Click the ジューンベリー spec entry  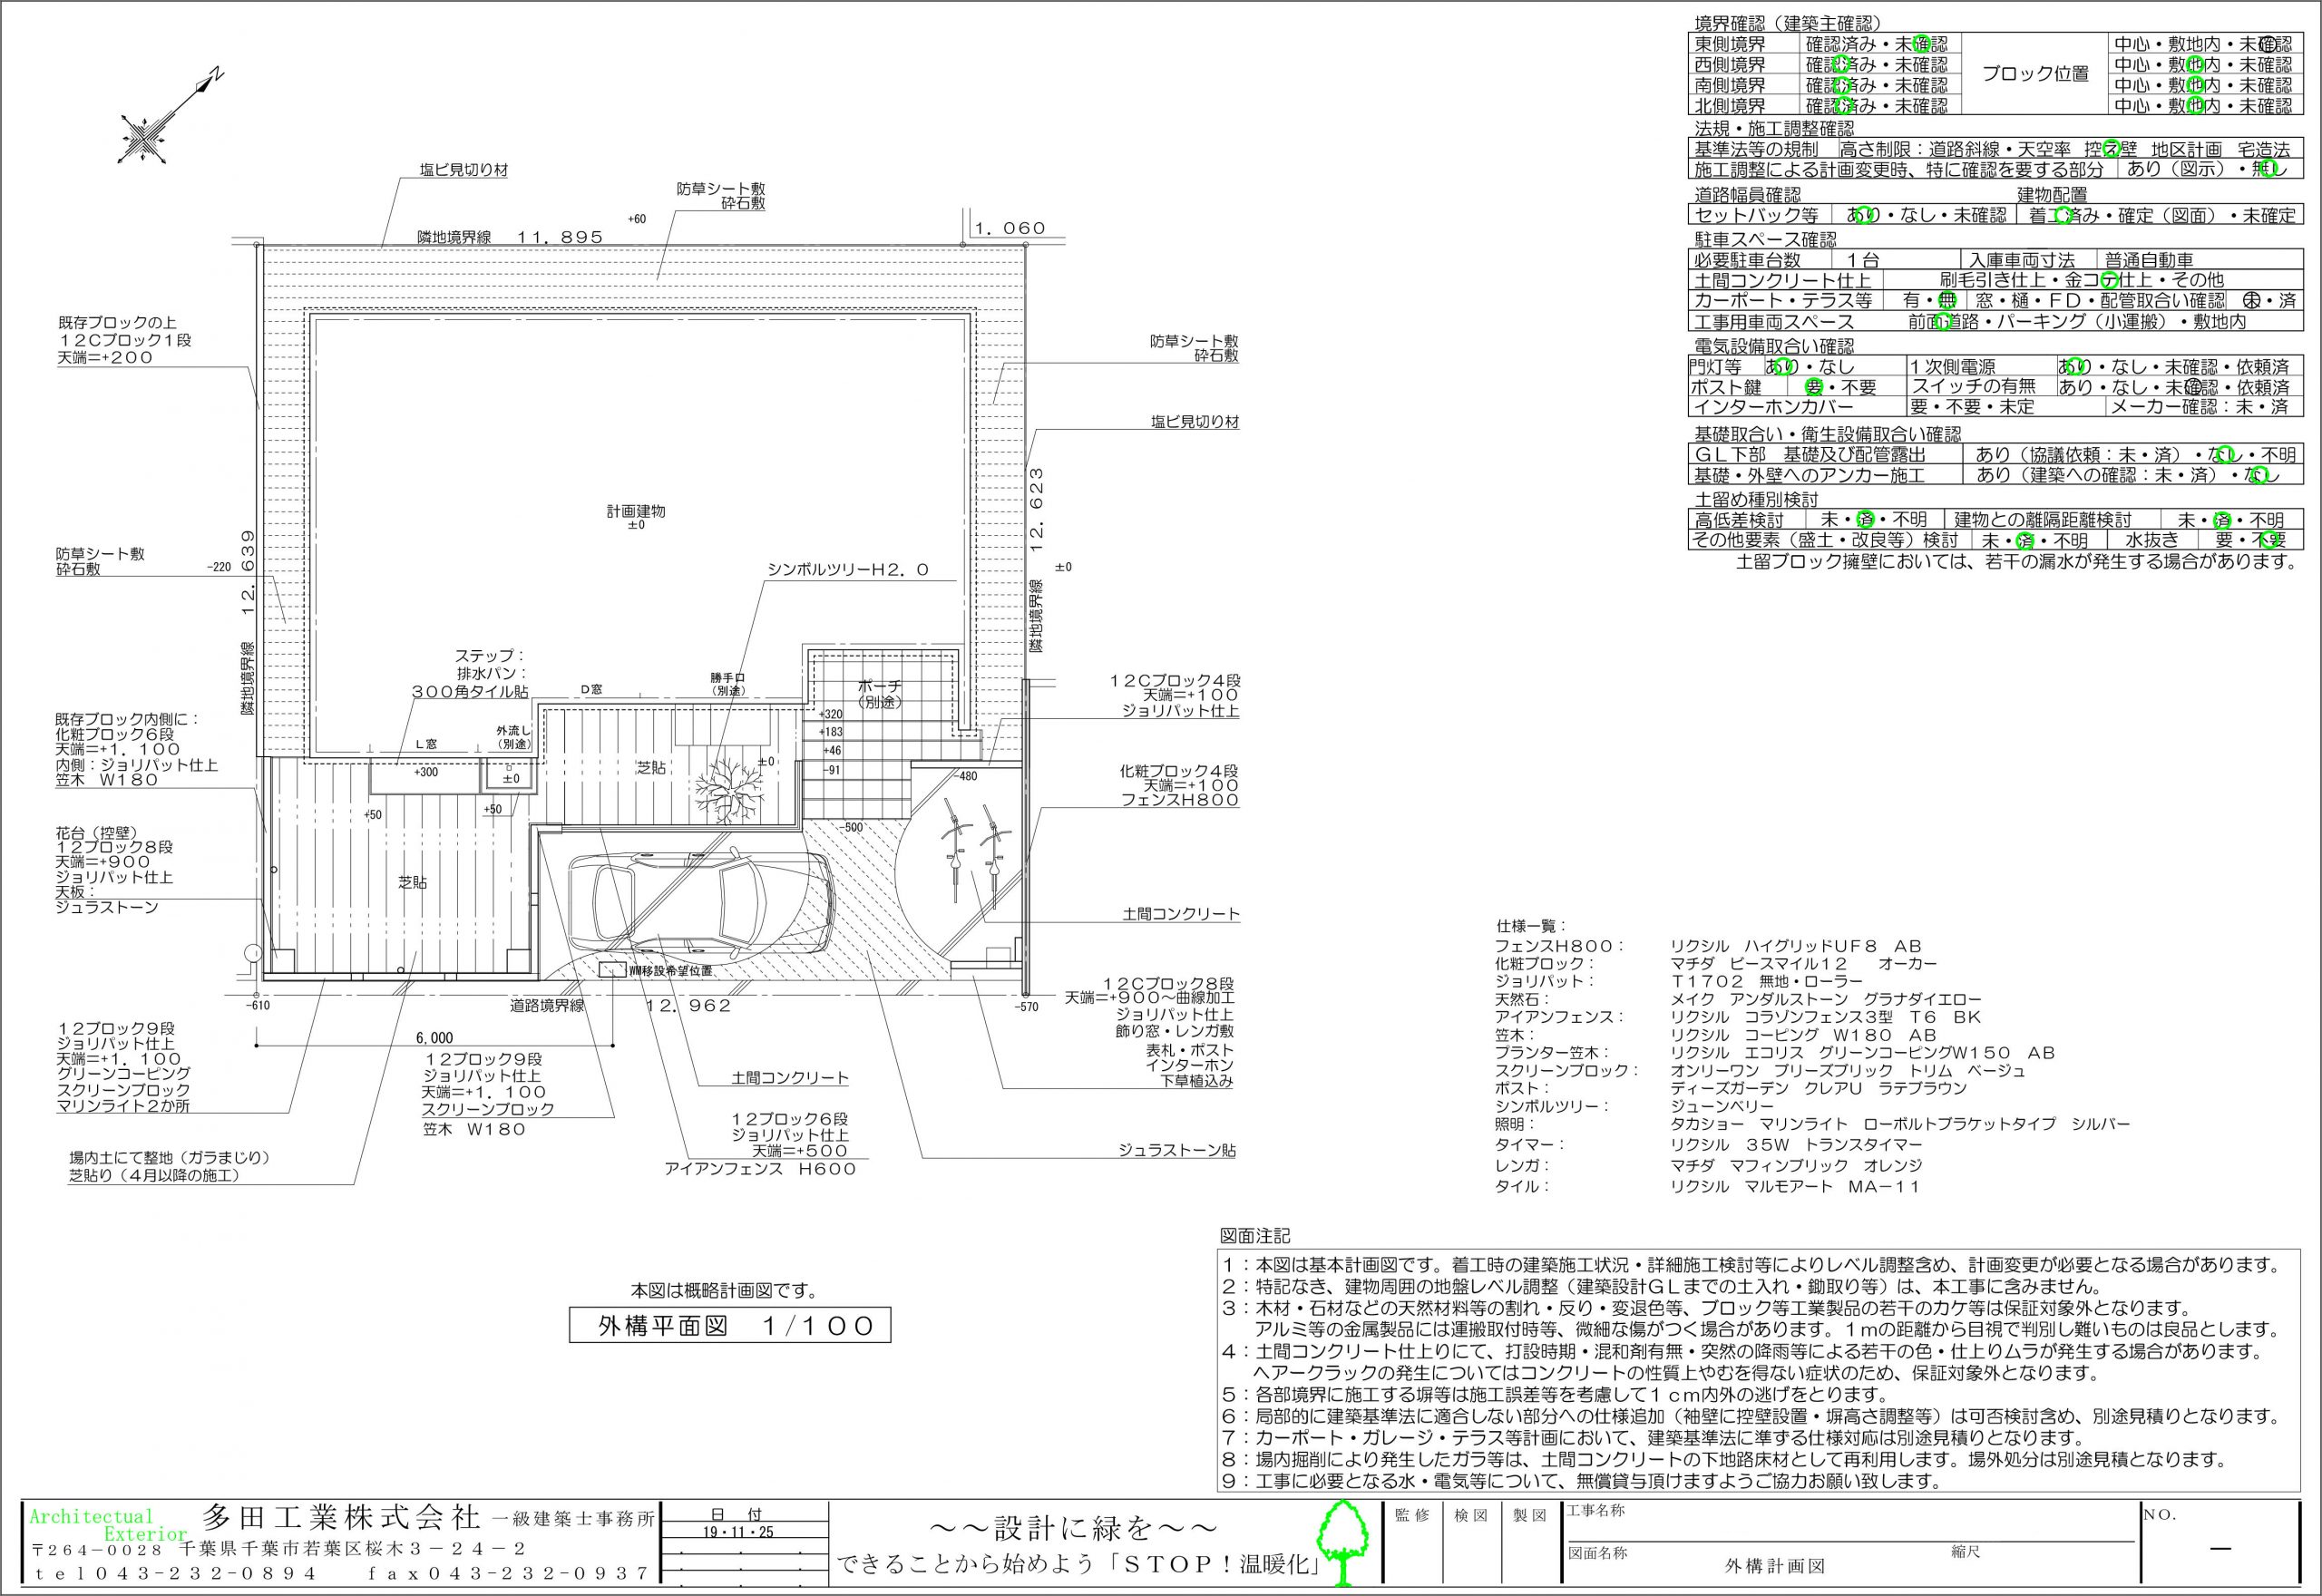click(1722, 1107)
